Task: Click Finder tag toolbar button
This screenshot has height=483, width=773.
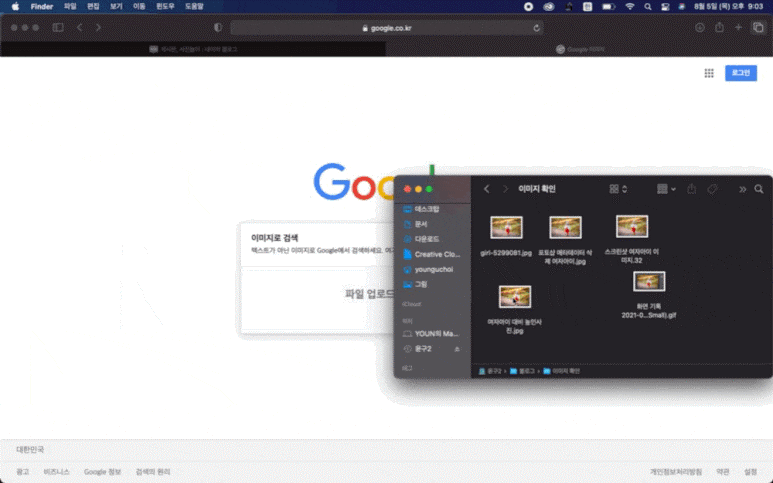Action: pos(712,189)
